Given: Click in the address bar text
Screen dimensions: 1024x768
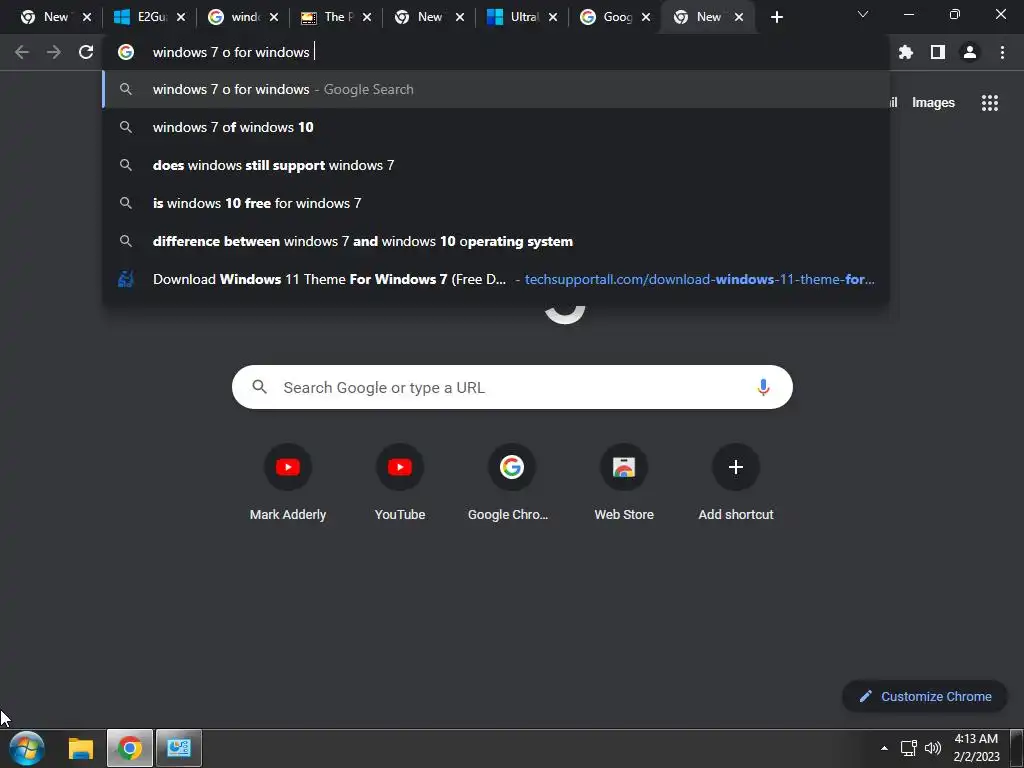Looking at the screenshot, I should click(231, 52).
